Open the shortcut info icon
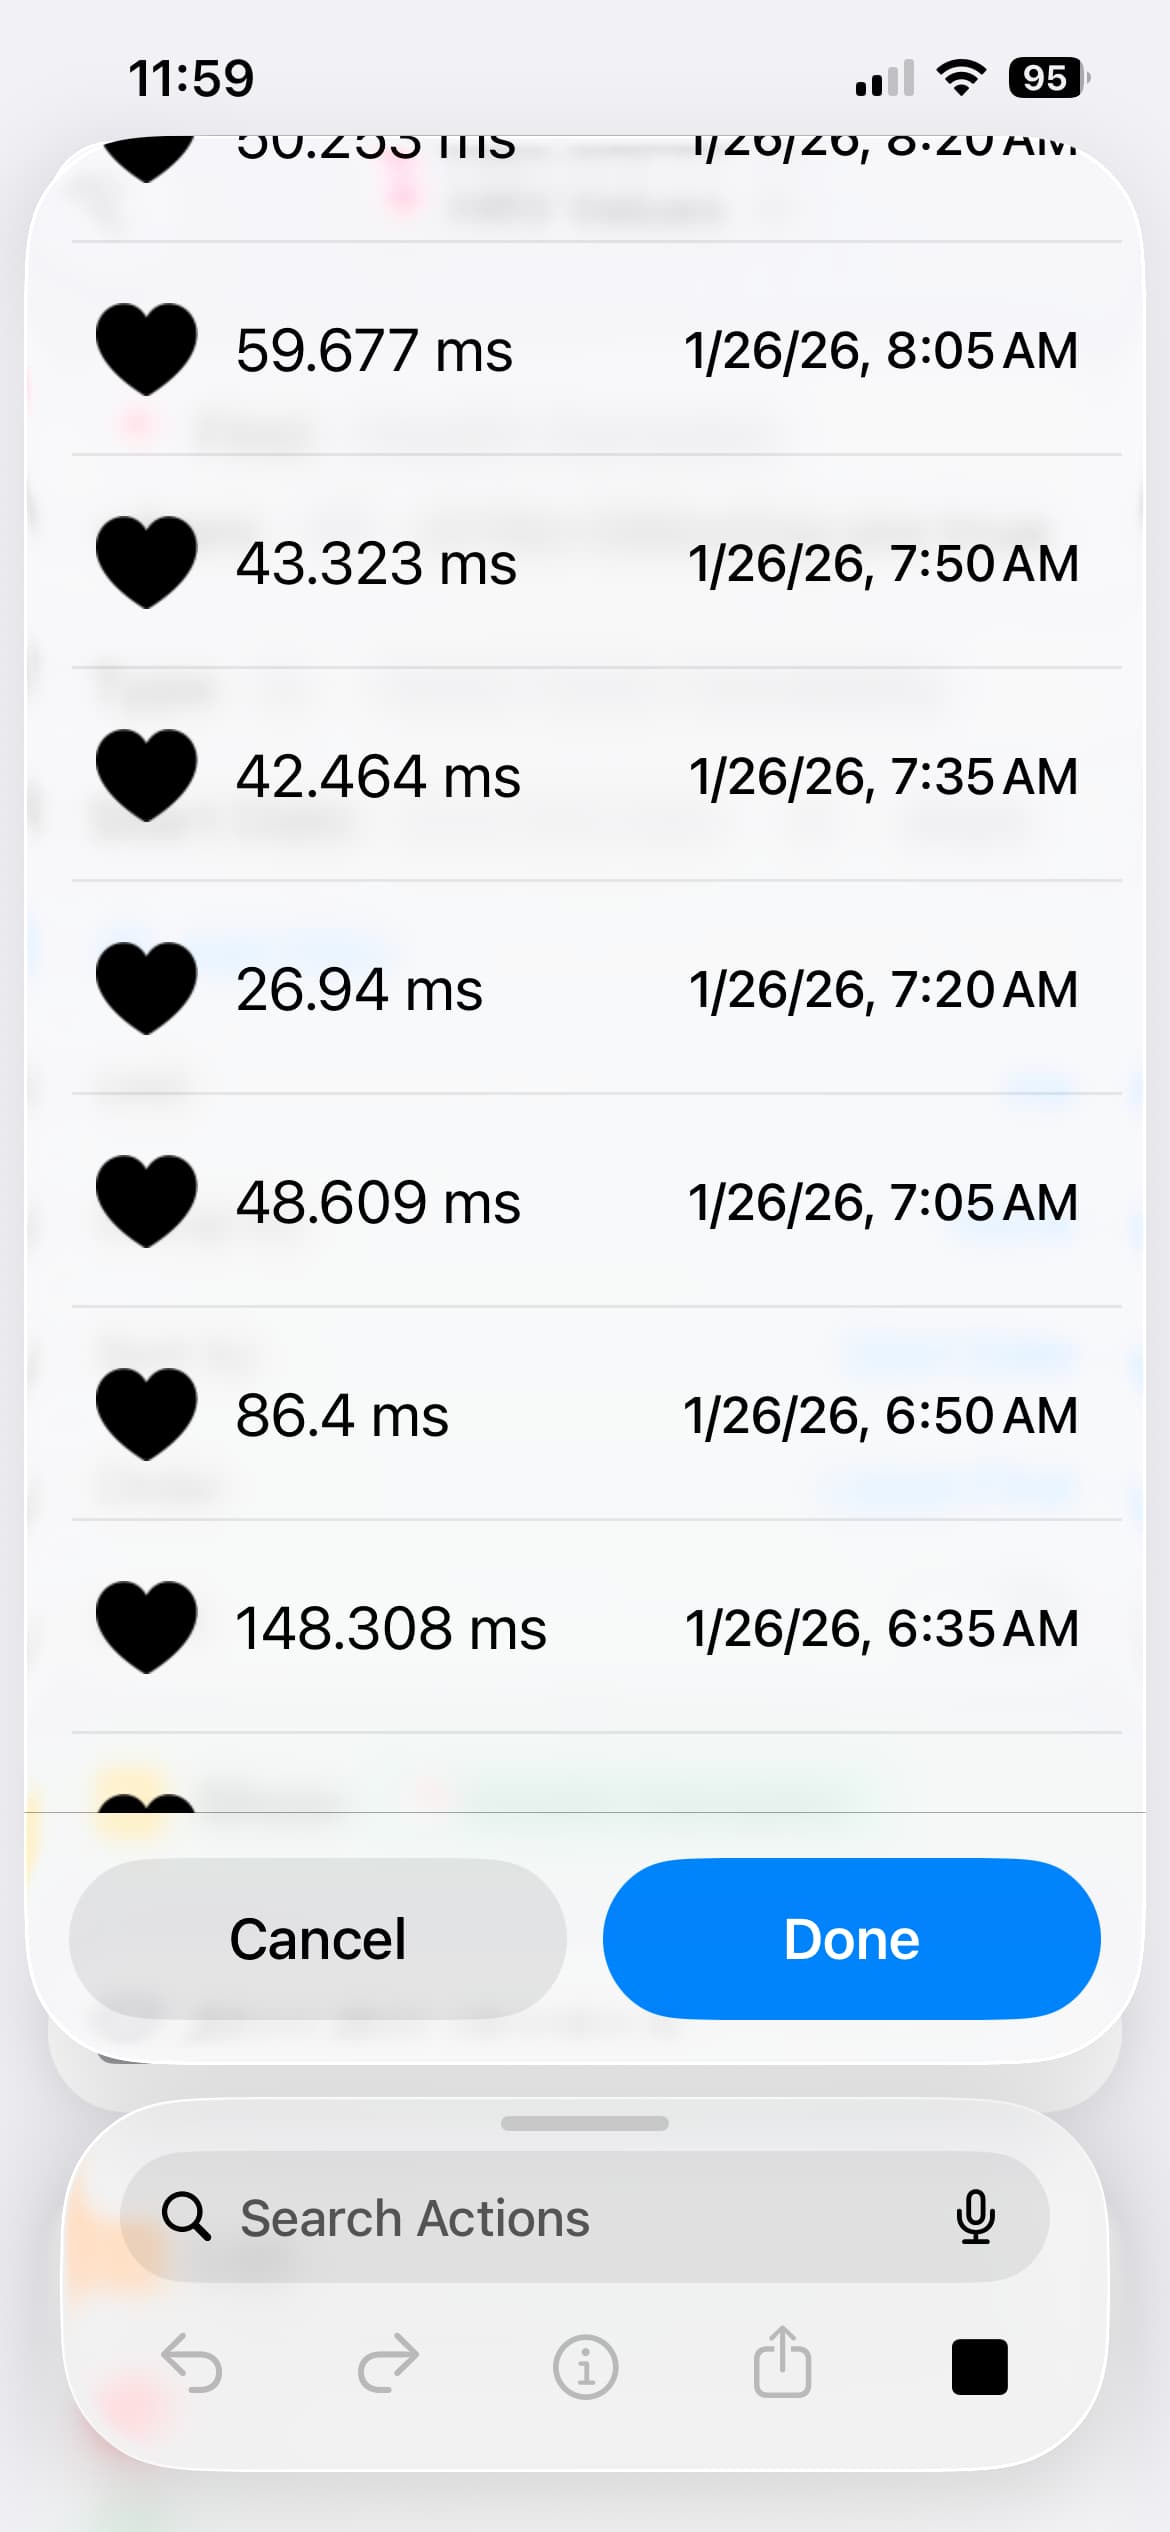1170x2532 pixels. [585, 2366]
